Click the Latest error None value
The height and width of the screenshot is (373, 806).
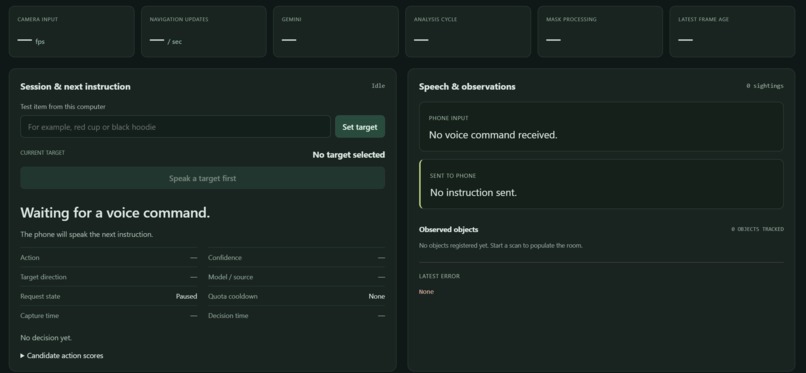(426, 291)
